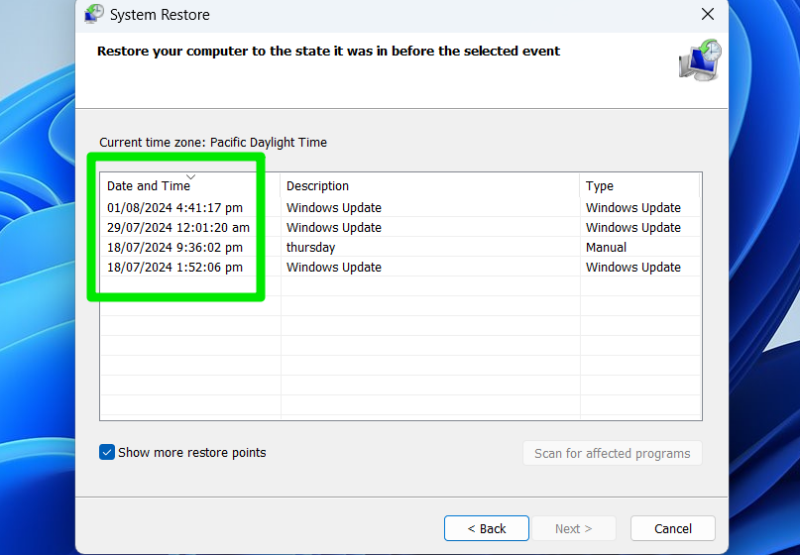Image resolution: width=800 pixels, height=555 pixels.
Task: Sort by the Description column header
Action: pyautogui.click(x=430, y=186)
